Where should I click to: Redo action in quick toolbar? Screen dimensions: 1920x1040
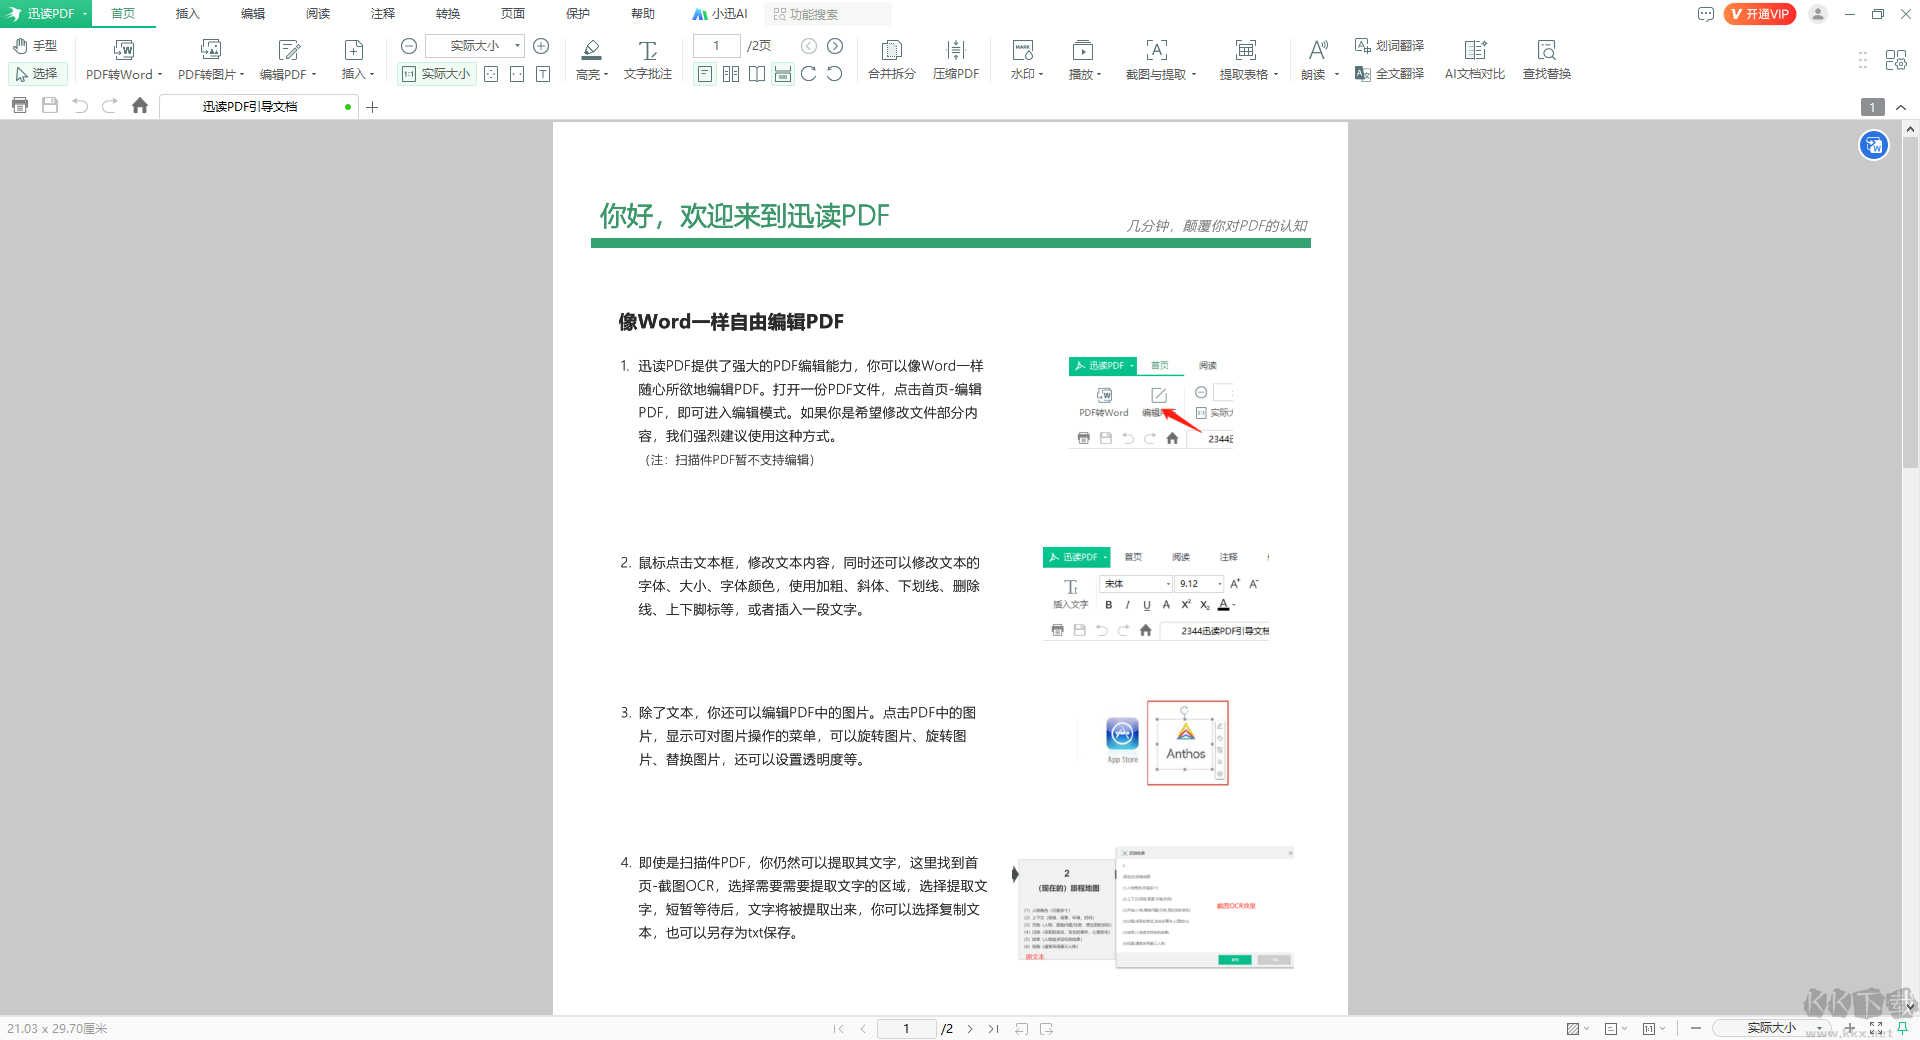tap(110, 105)
